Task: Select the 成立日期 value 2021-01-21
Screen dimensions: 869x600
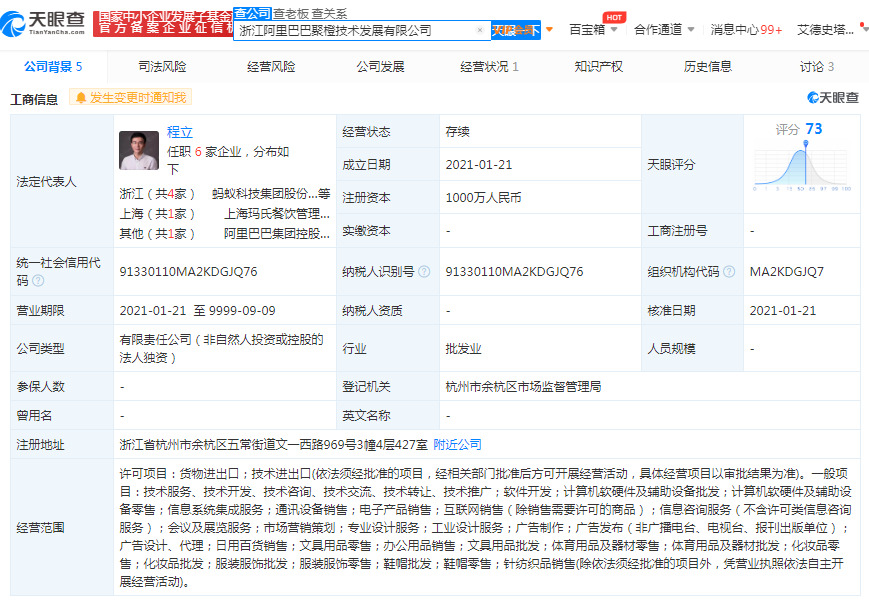Action: pos(479,165)
